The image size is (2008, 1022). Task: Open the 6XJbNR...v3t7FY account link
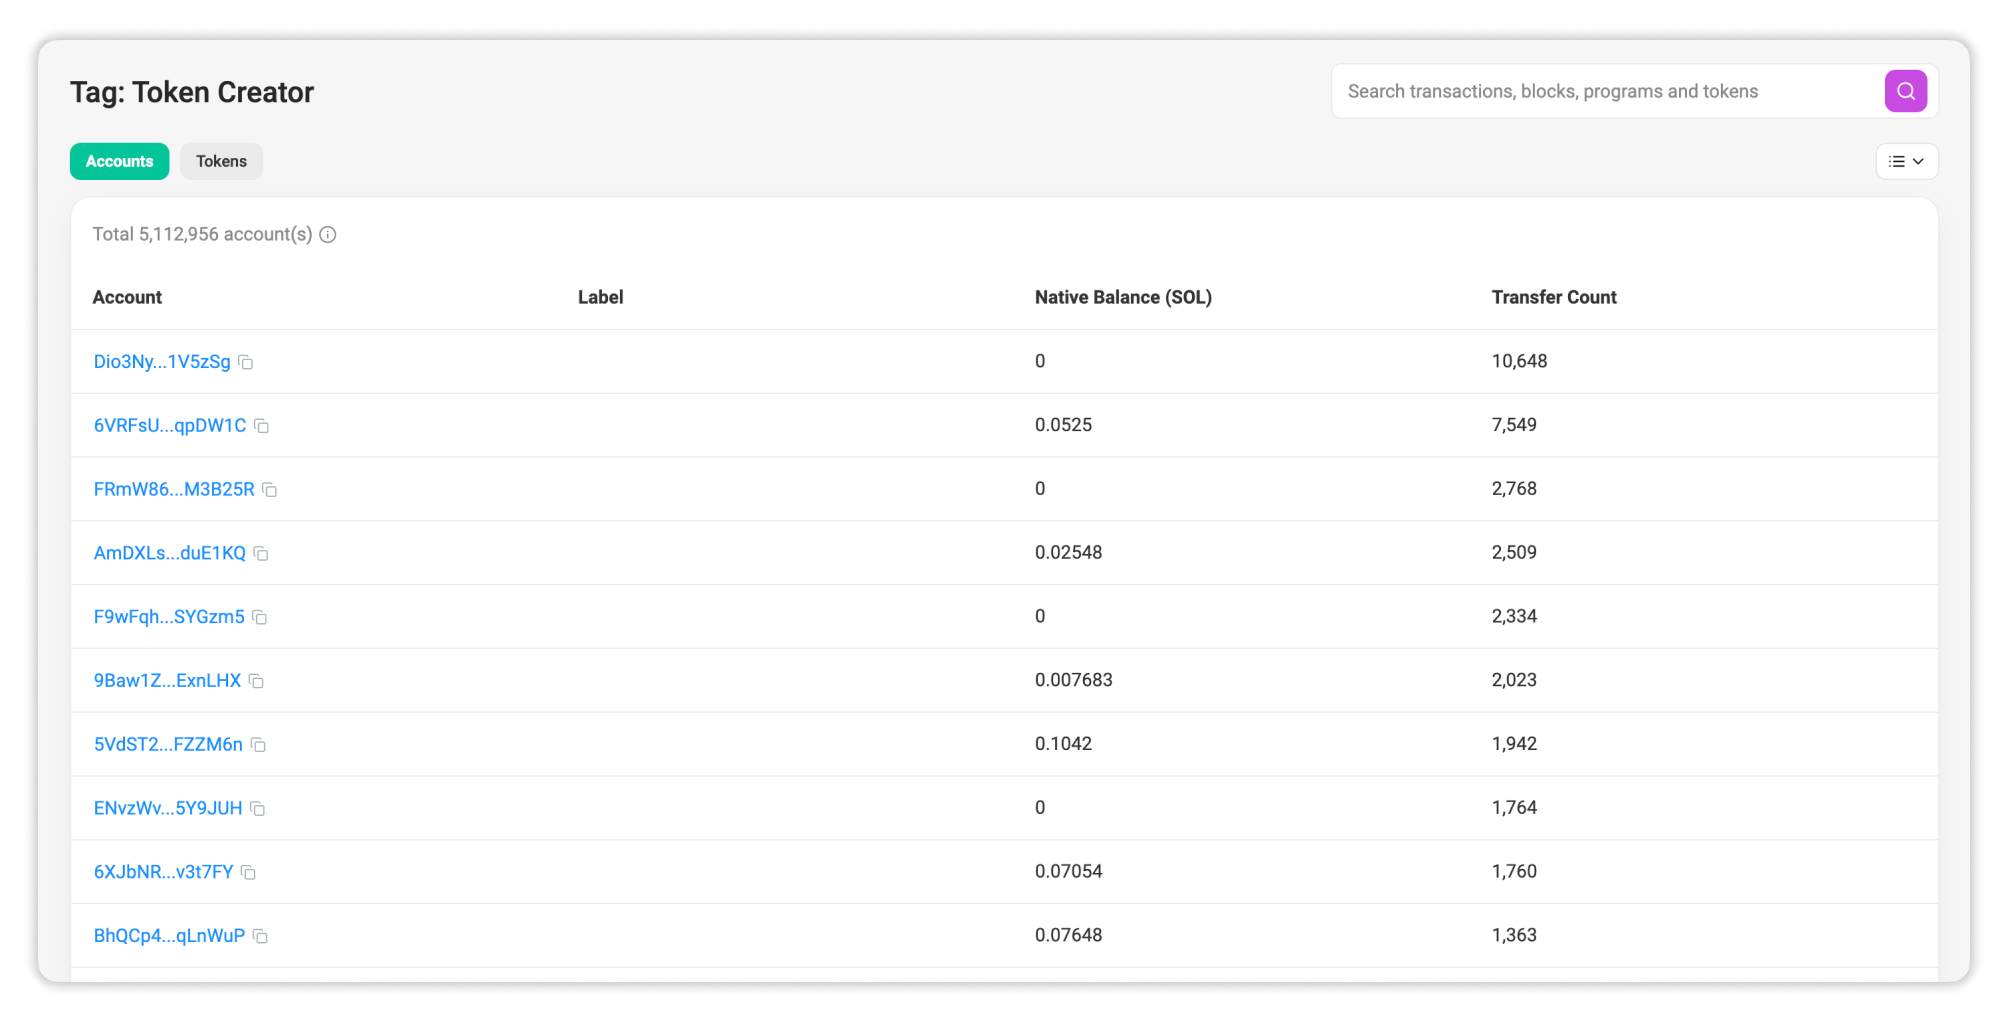point(163,872)
